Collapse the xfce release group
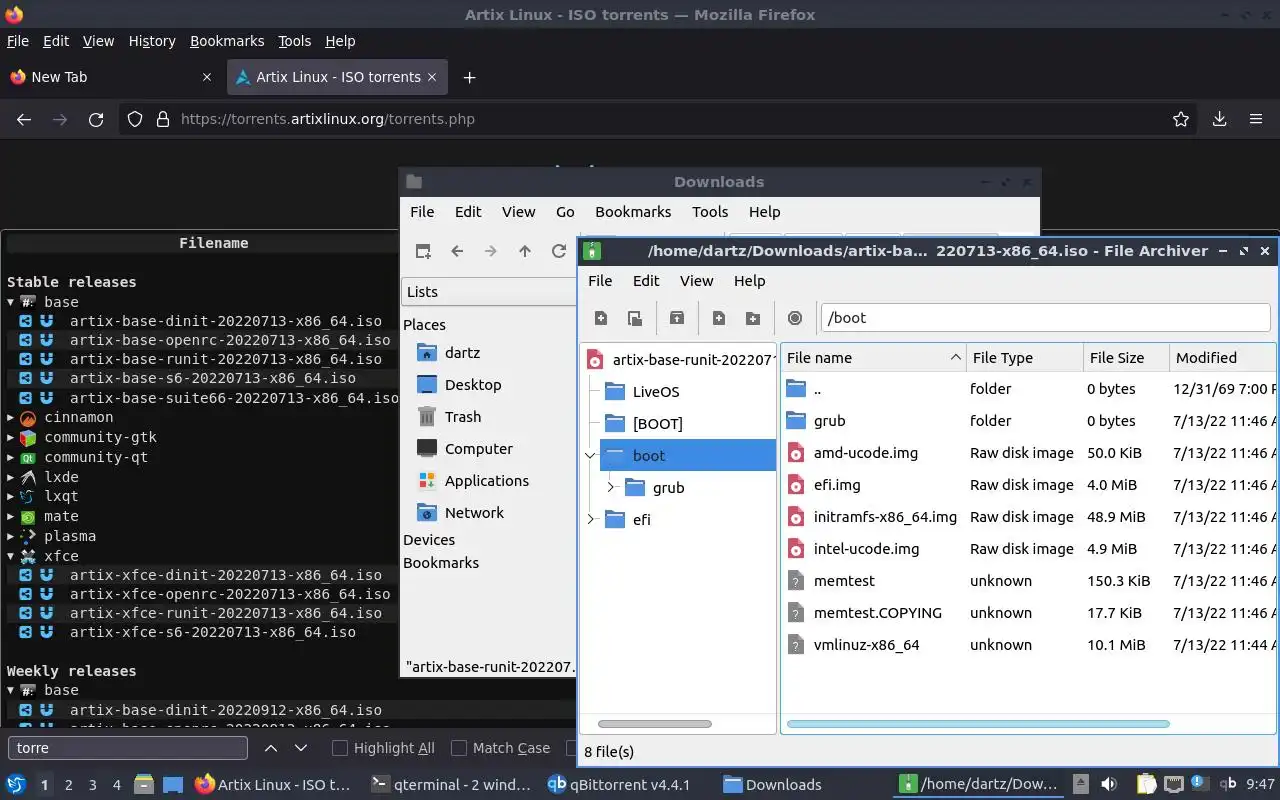The width and height of the screenshot is (1280, 800). (11, 556)
